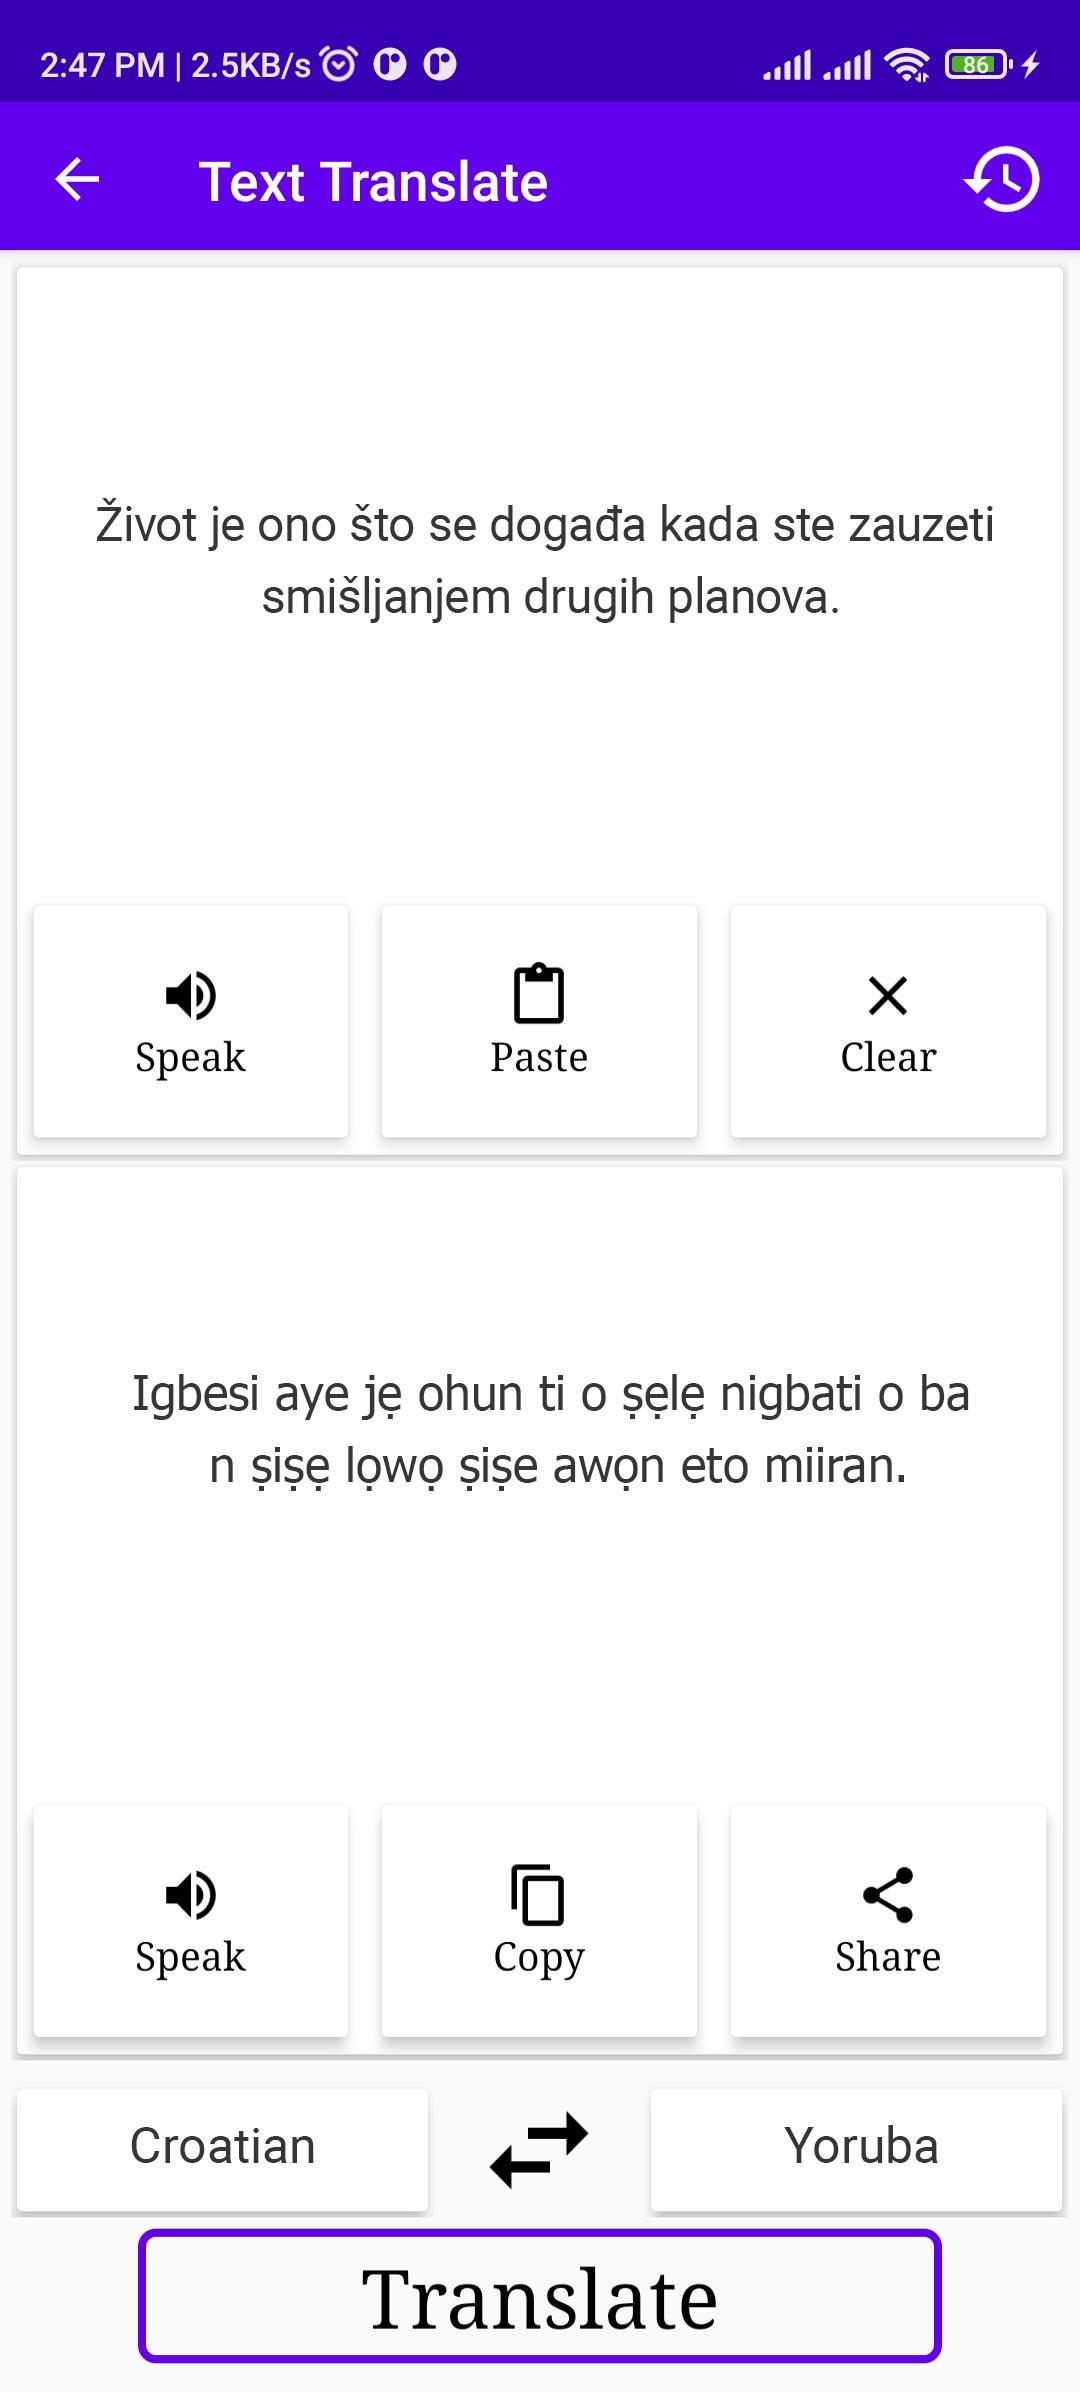Viewport: 1080px width, 2400px height.
Task: Open translation history clock icon
Action: coord(1002,180)
